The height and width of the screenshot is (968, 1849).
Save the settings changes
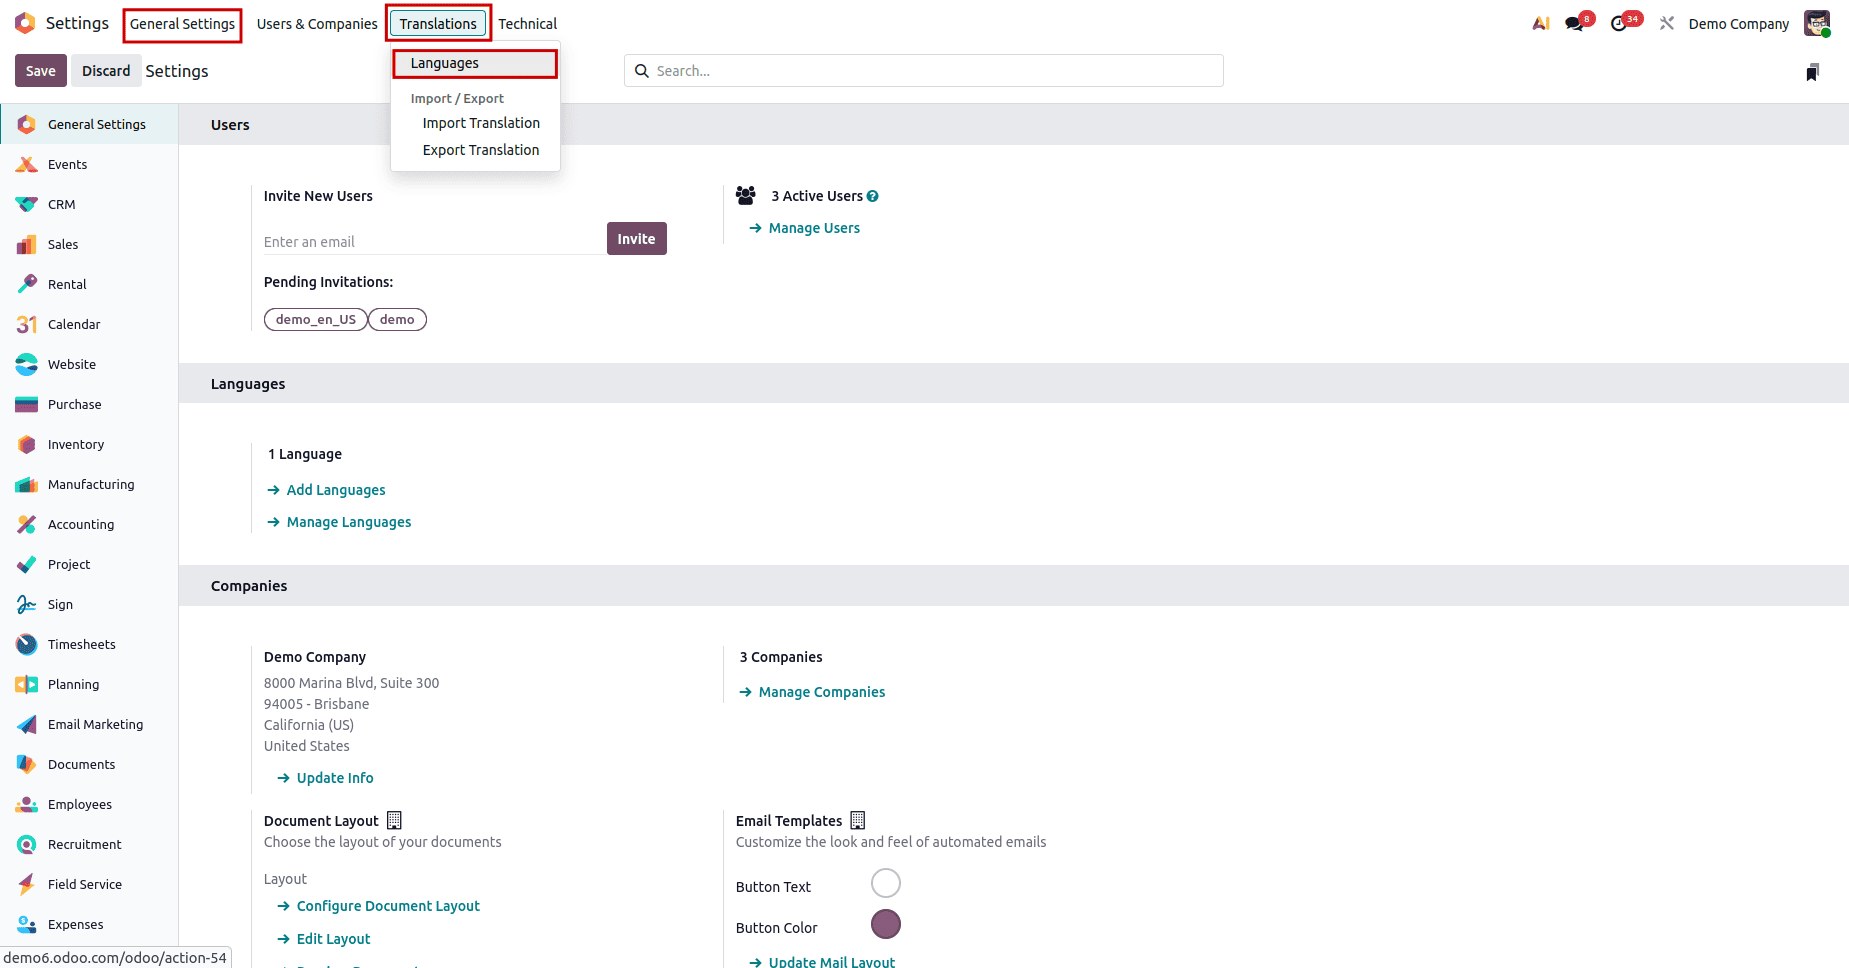coord(40,70)
